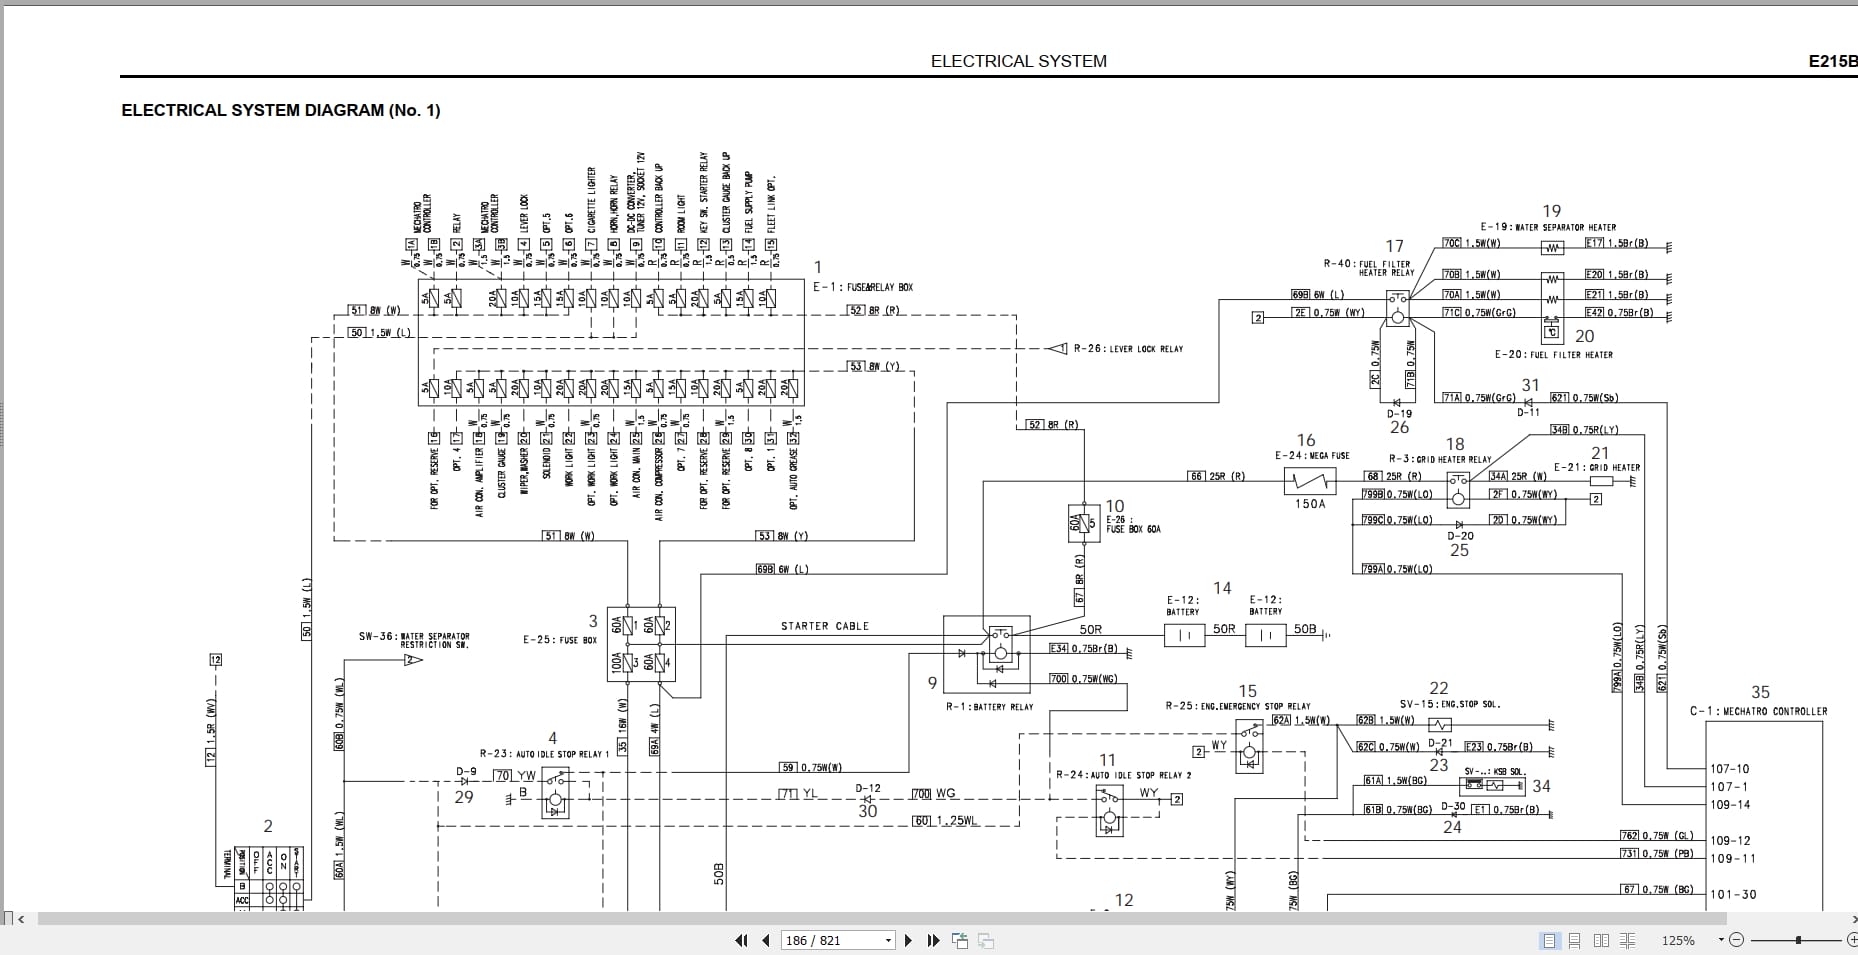Click controller pin '107-1'
The image size is (1858, 955).
click(1728, 787)
